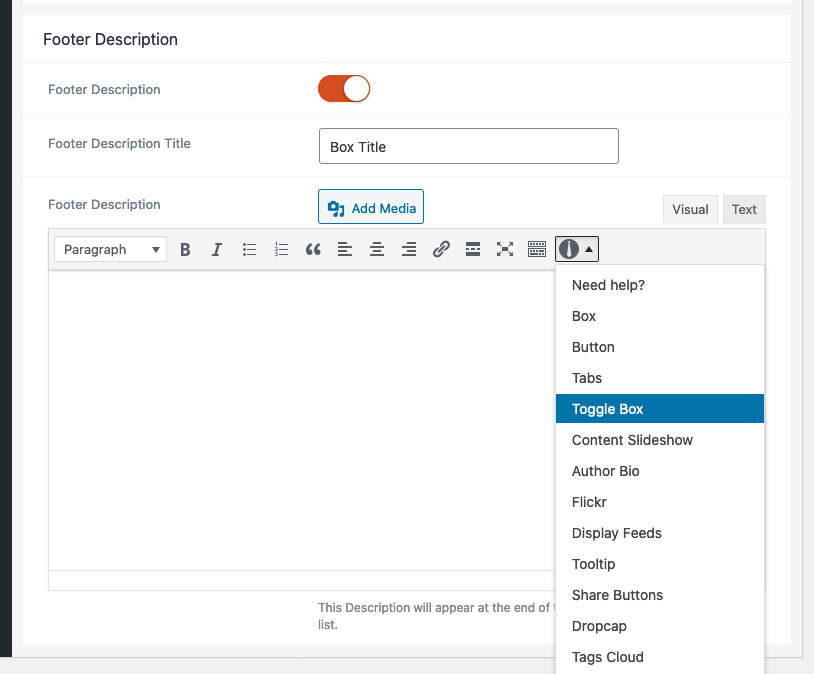The height and width of the screenshot is (674, 814).
Task: Insert a bulleted list
Action: tap(249, 250)
